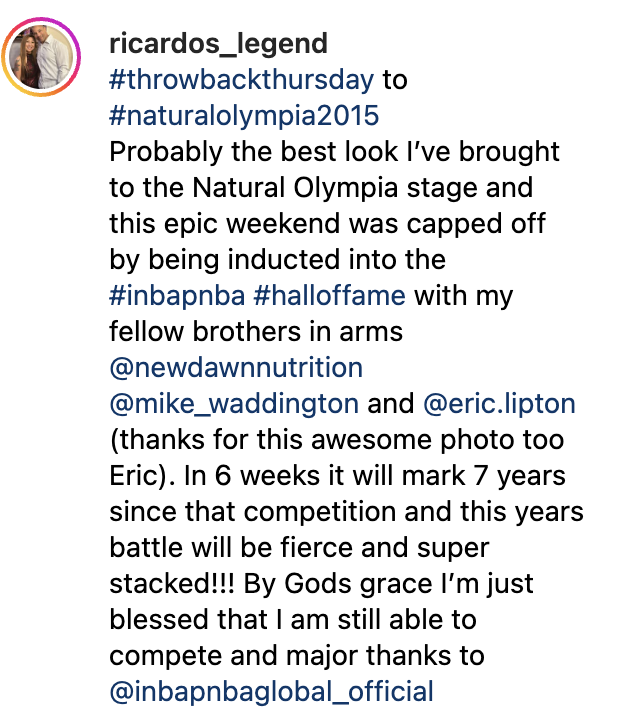Visit the @newdawnnutrition profile mention
Viewport: 624px width, 714px height.
point(236,367)
